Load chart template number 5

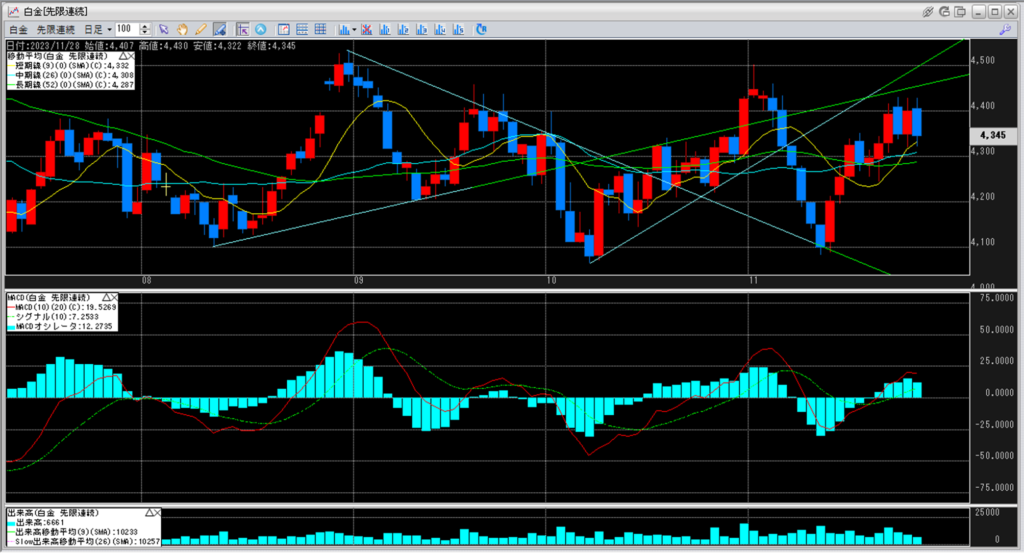[x=458, y=29]
